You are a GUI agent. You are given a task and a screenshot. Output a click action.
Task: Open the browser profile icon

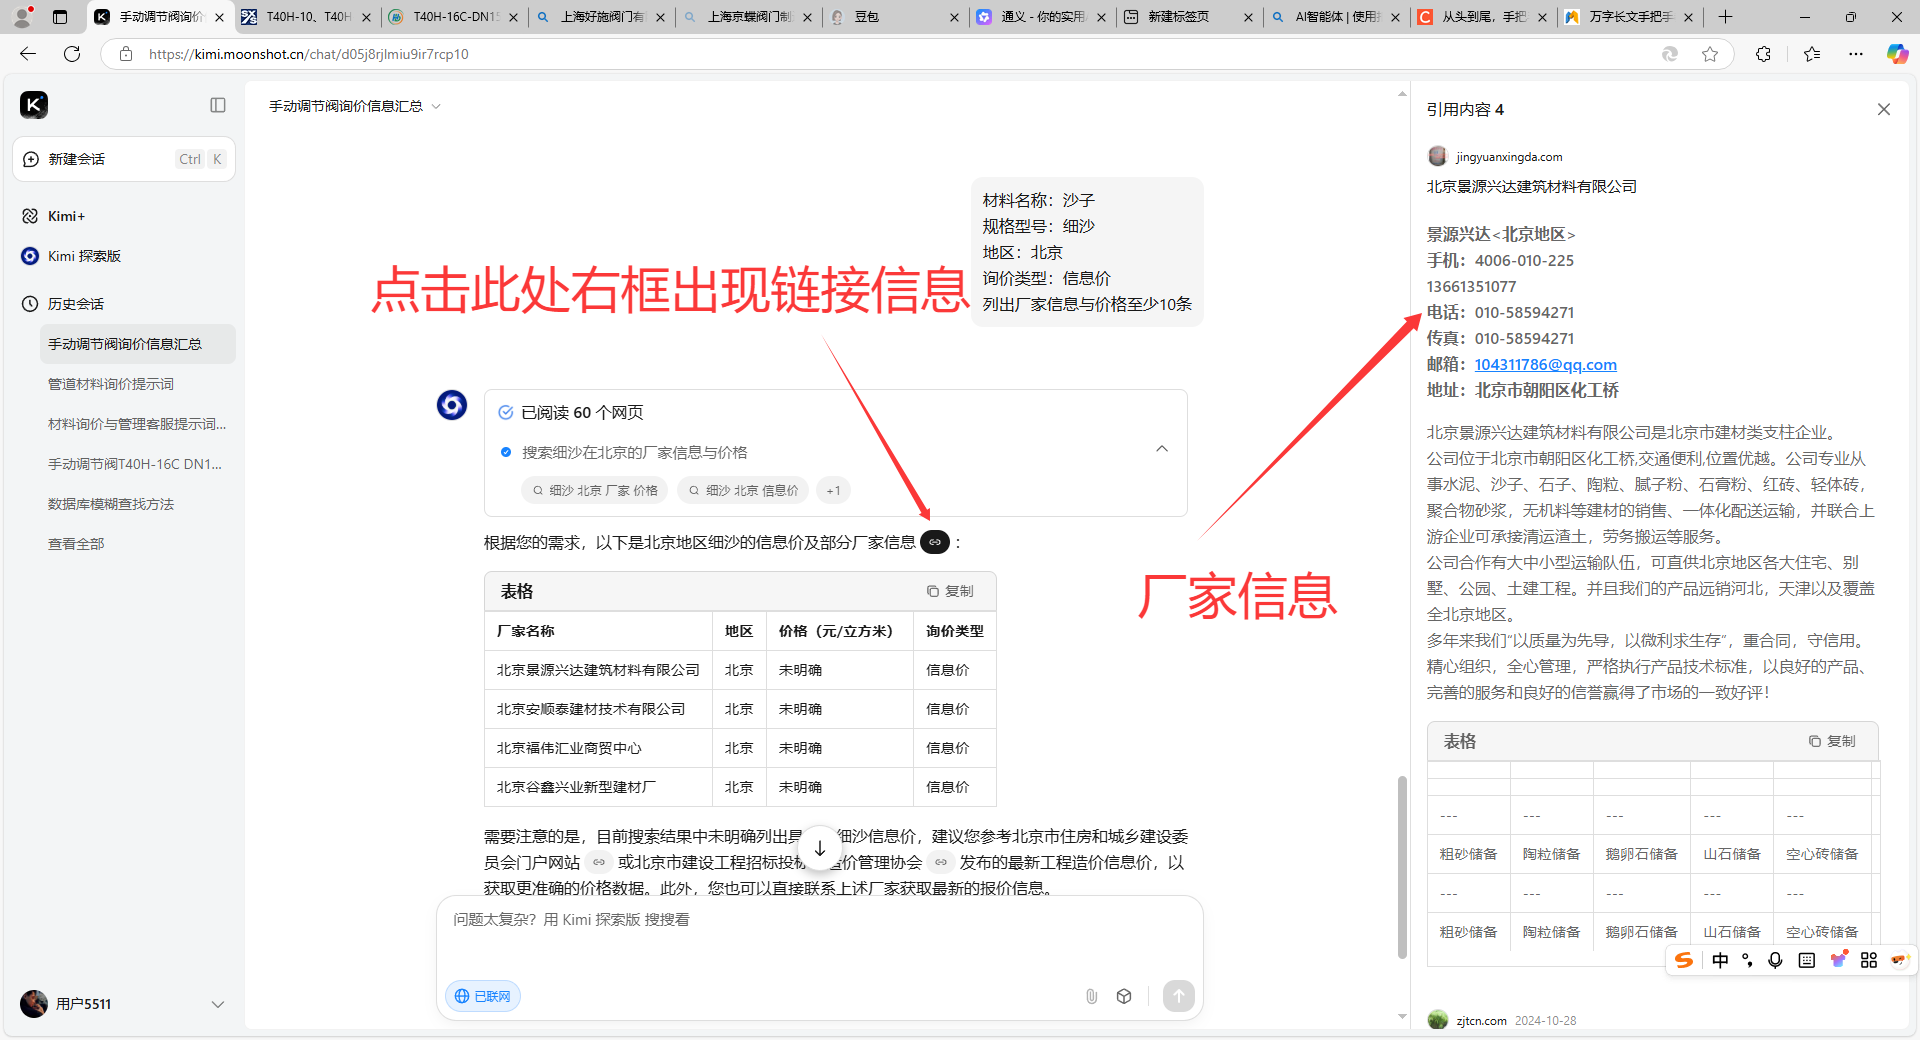pyautogui.click(x=22, y=17)
